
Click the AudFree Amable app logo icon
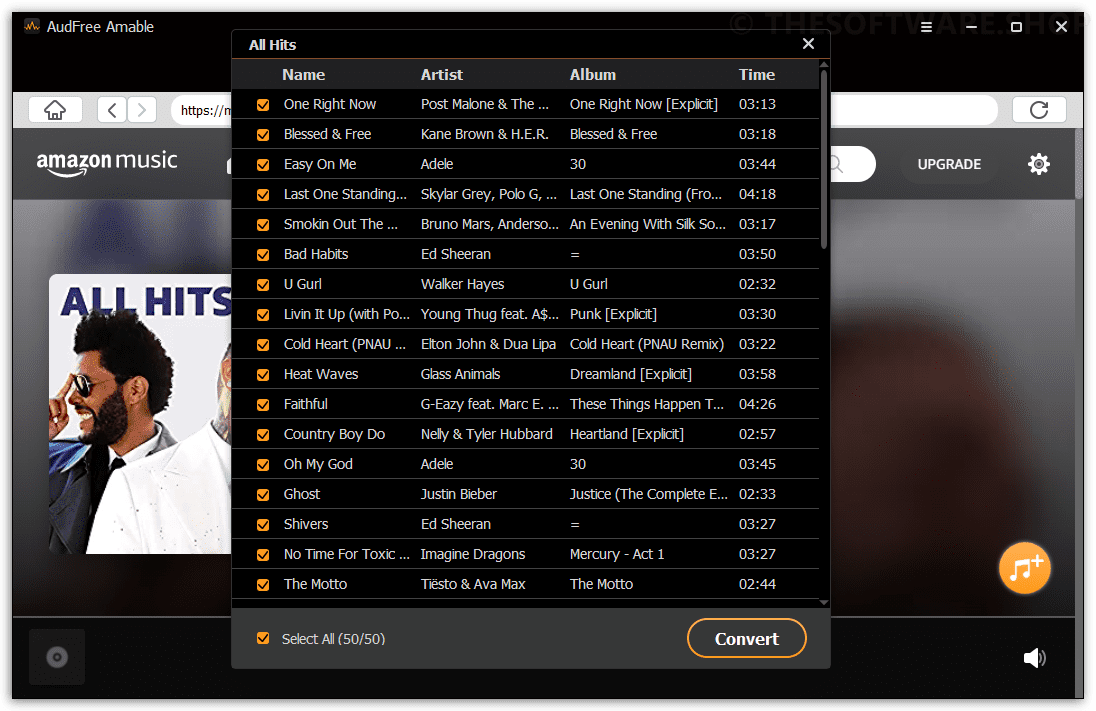click(x=31, y=27)
